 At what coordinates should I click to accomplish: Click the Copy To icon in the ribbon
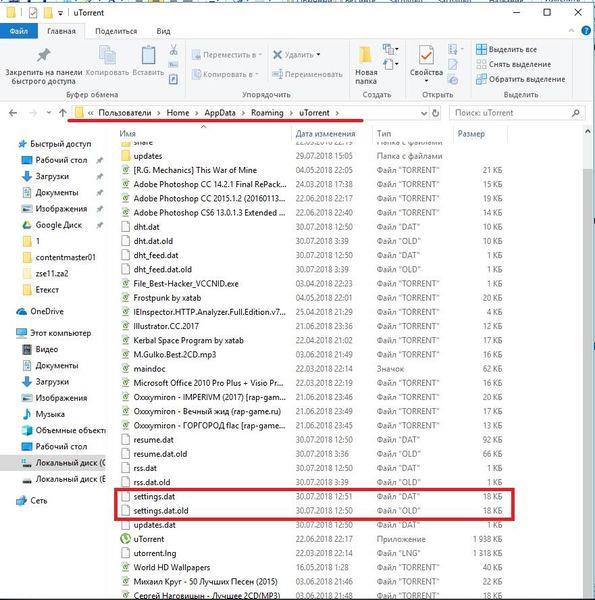pos(196,74)
